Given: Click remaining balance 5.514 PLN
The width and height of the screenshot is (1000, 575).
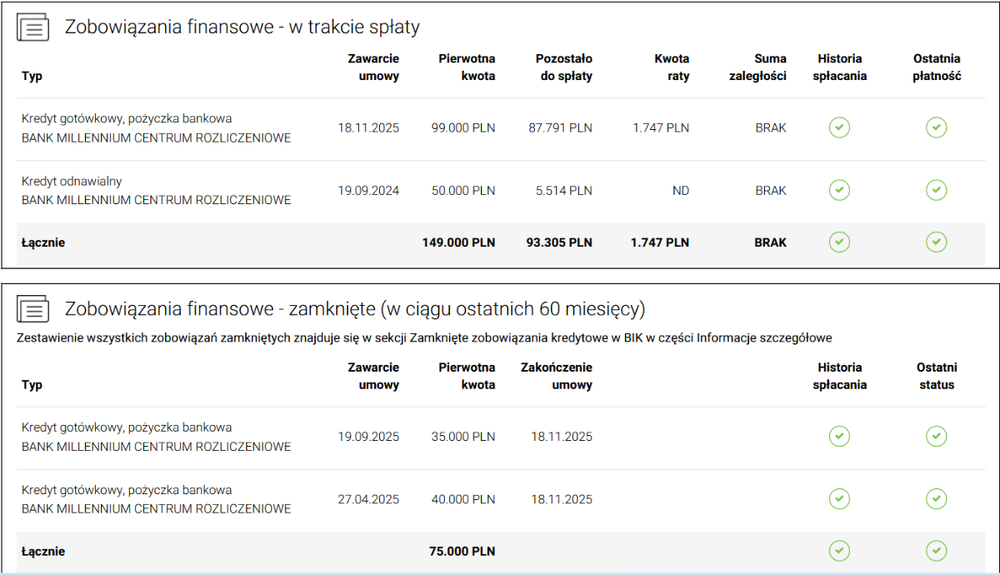Looking at the screenshot, I should pyautogui.click(x=564, y=191).
